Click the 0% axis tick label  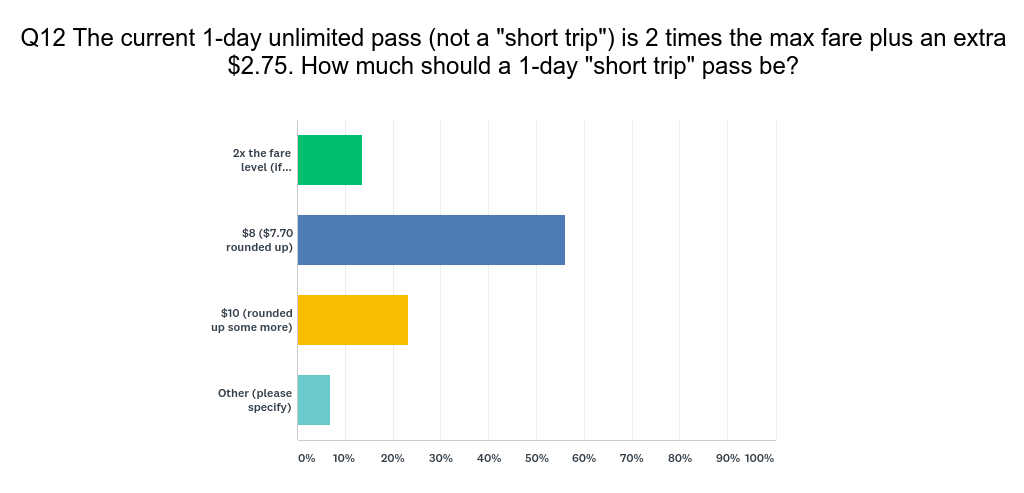pos(306,458)
